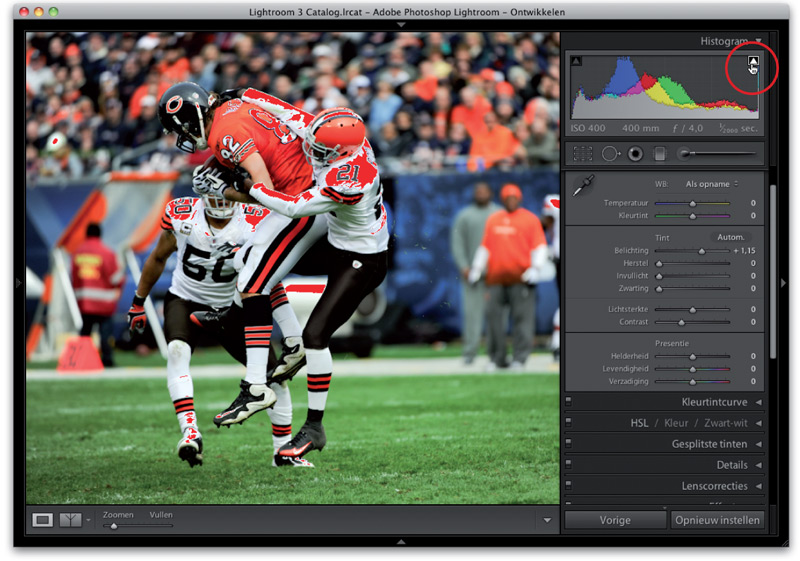Toggle Details panel on/off switch

(x=568, y=464)
